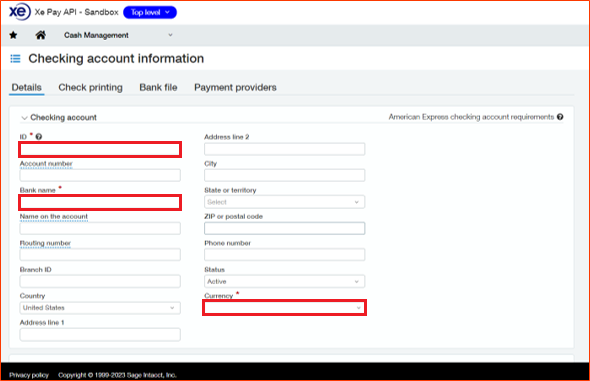Viewport: 590px width, 381px height.
Task: Select the Details tab
Action: coord(26,87)
